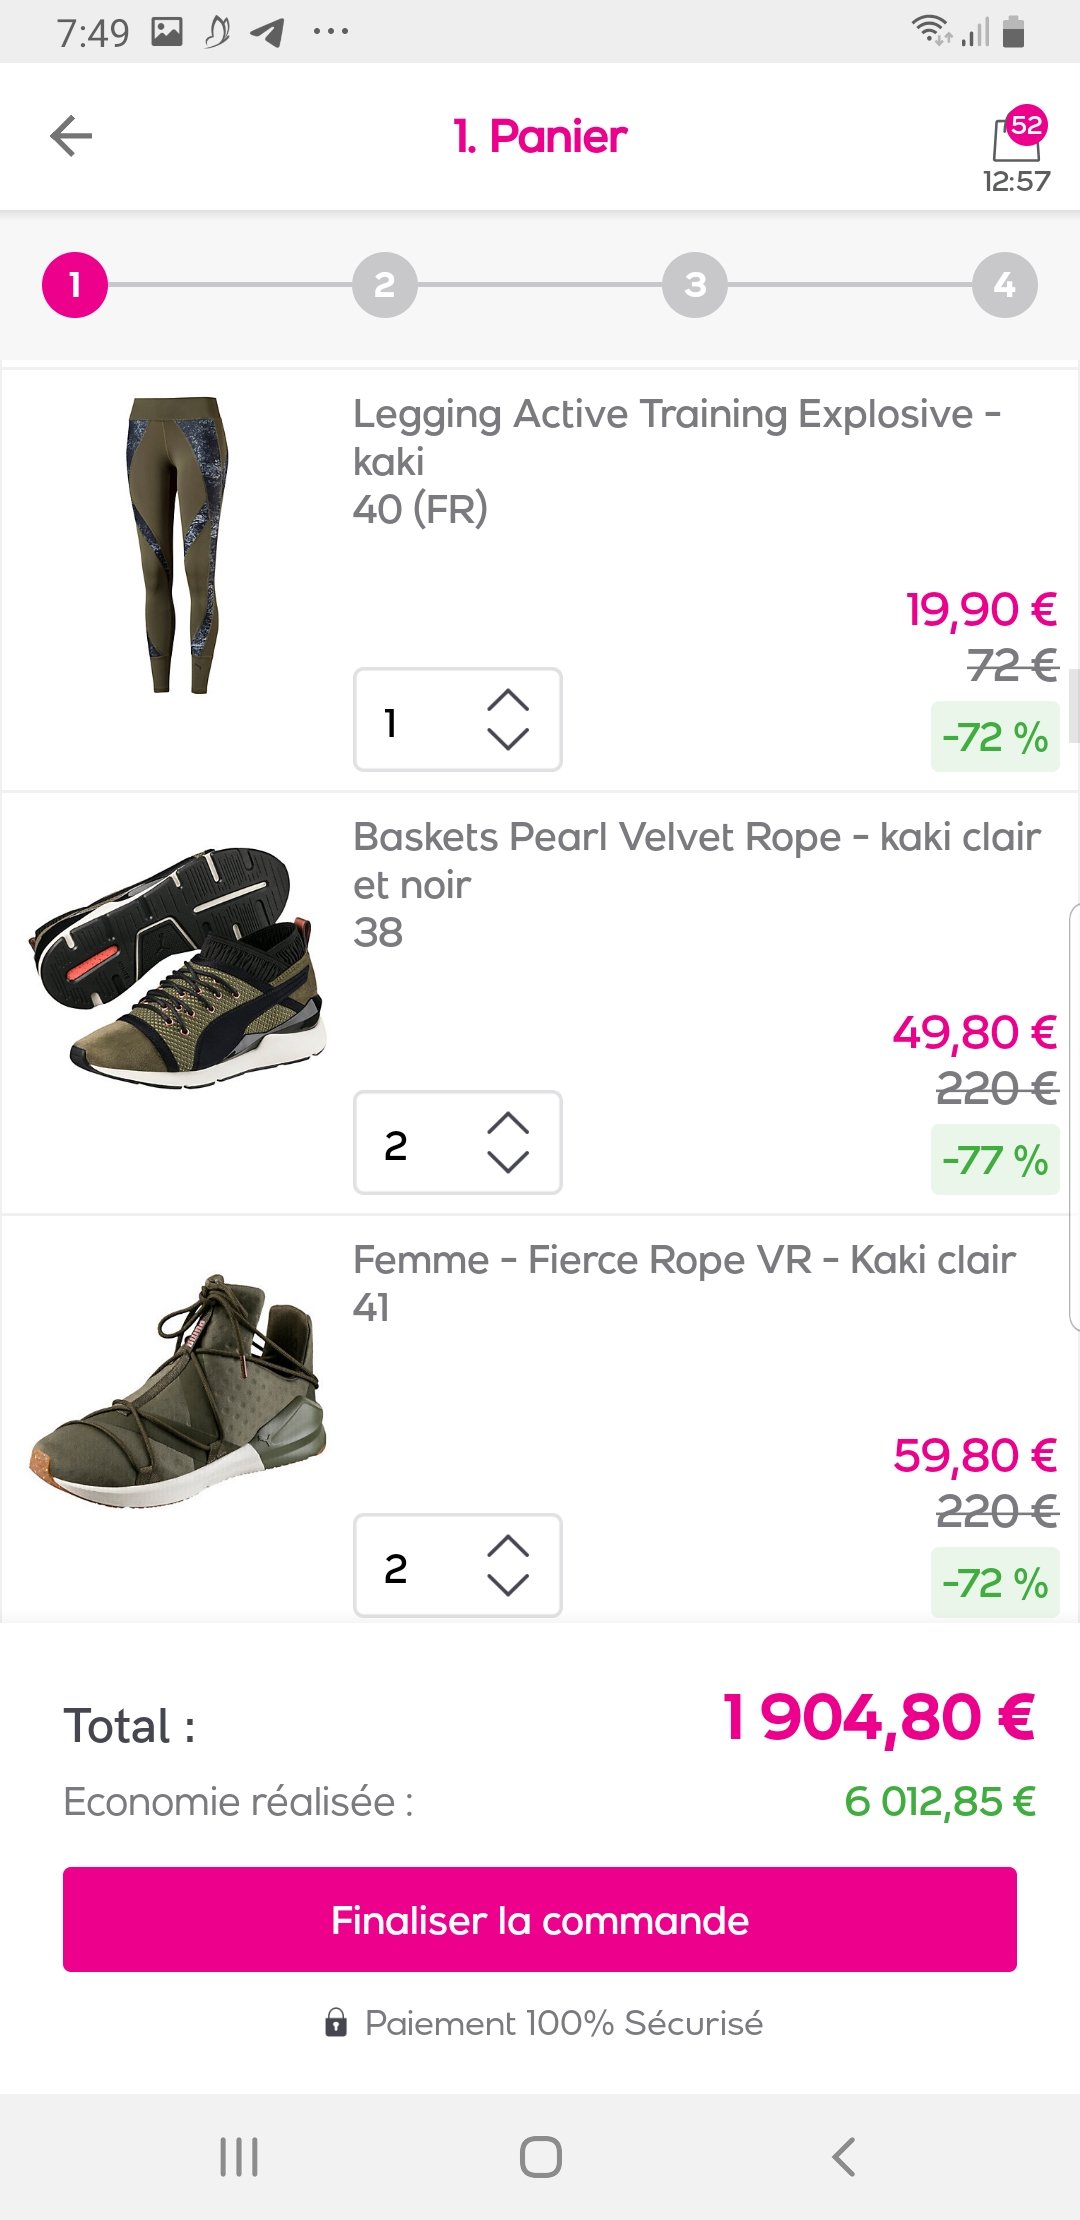View the Fierce Rope VR shoe image
Screen dimensions: 1080x2220
[x=178, y=1390]
